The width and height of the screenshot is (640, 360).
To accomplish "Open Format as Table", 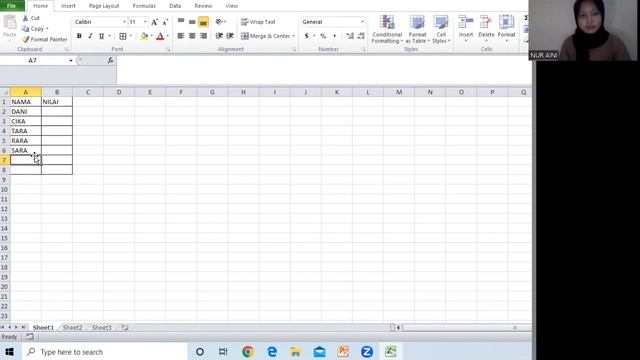I will [x=417, y=29].
